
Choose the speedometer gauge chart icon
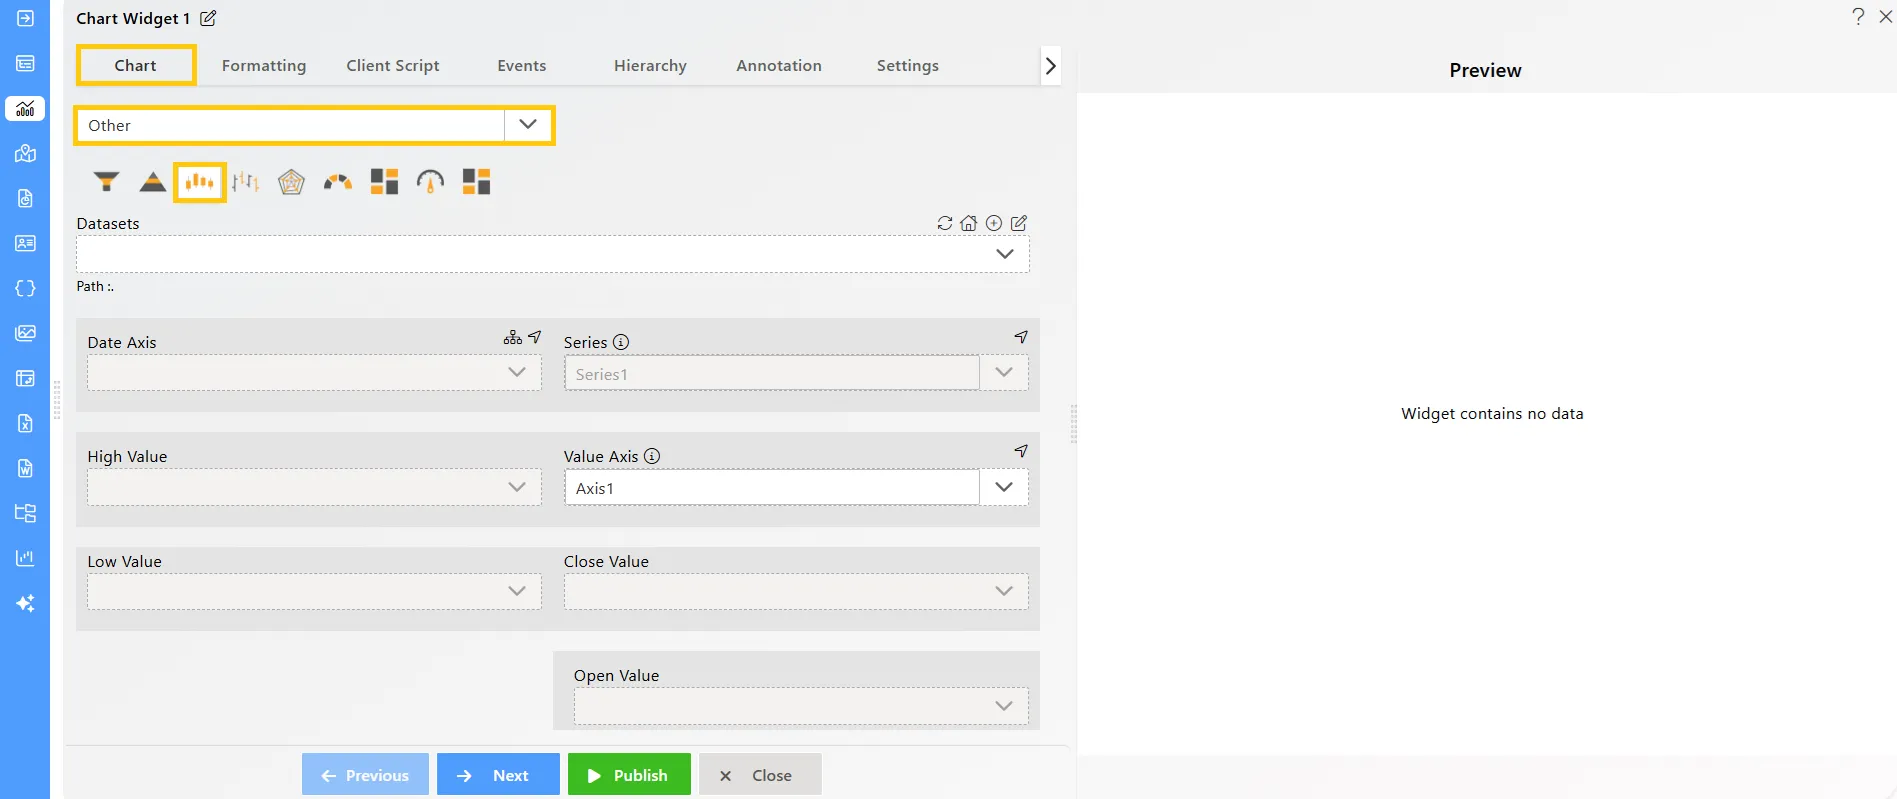pyautogui.click(x=430, y=182)
